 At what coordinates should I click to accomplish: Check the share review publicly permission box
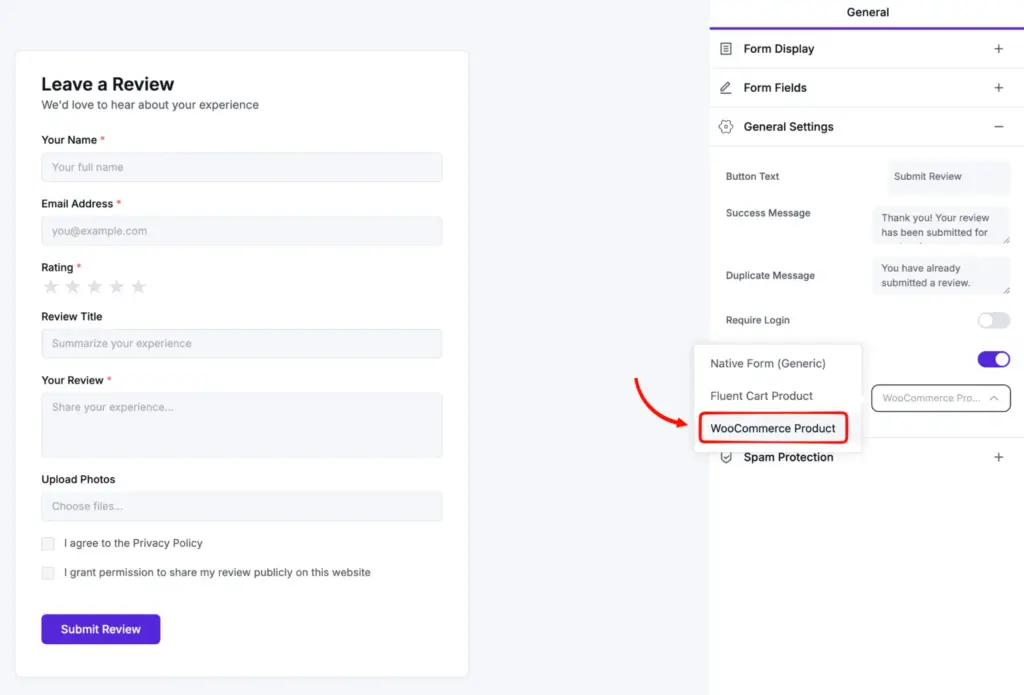click(48, 573)
